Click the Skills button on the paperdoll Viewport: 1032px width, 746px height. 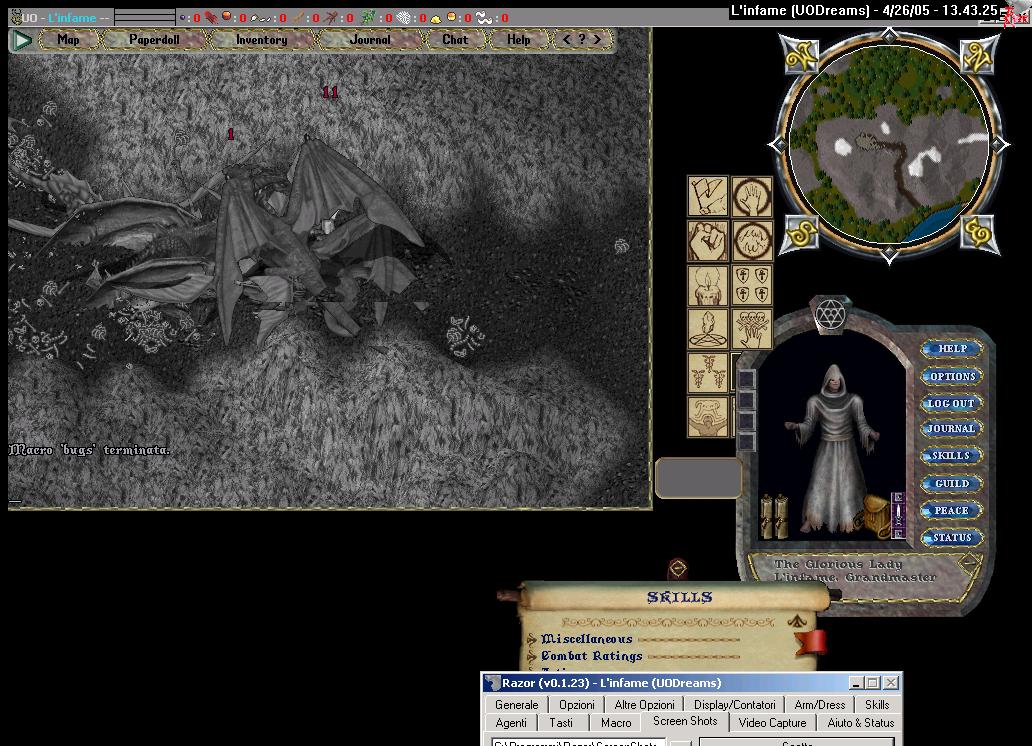pos(951,455)
